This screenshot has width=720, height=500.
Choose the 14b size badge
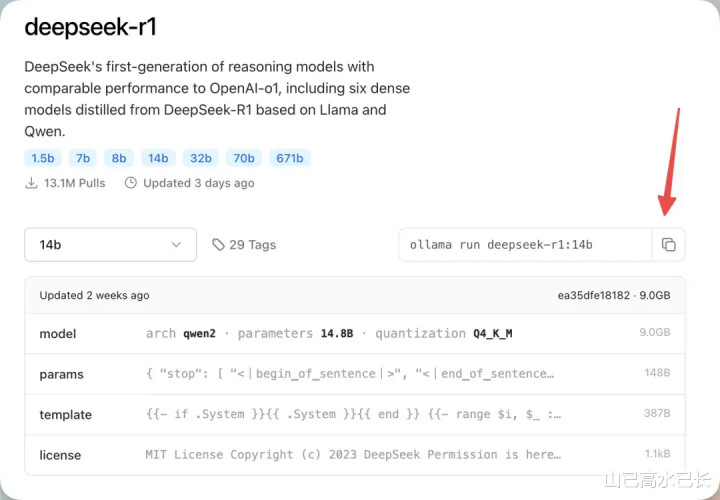[158, 158]
